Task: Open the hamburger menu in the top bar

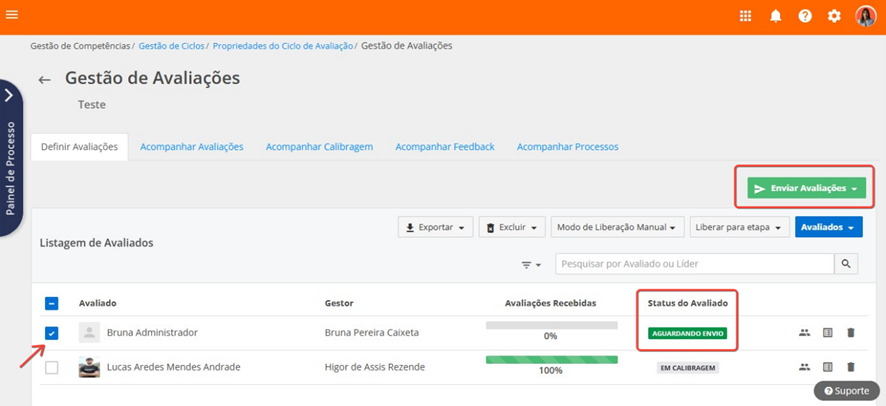Action: click(x=13, y=15)
